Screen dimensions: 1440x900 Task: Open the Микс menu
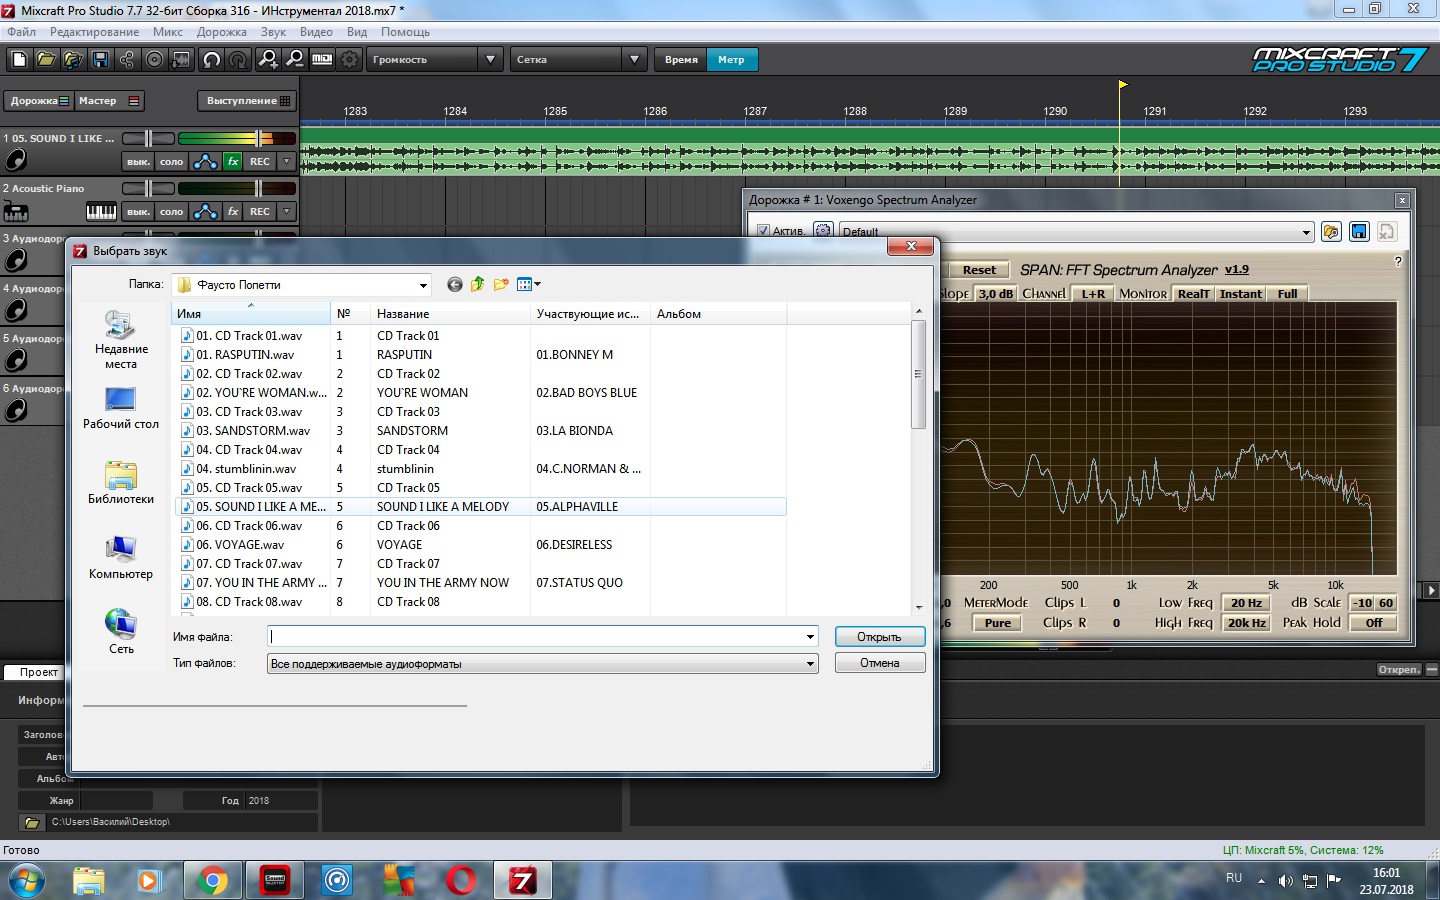[168, 32]
